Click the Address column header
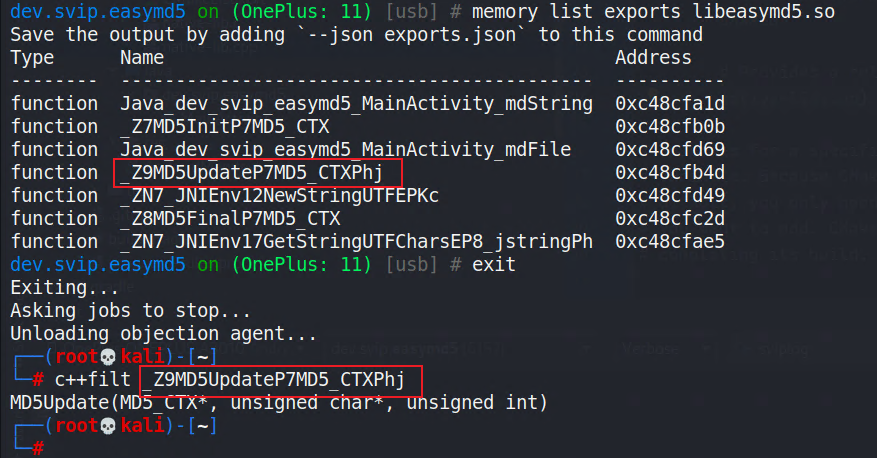877x458 pixels. coord(653,58)
